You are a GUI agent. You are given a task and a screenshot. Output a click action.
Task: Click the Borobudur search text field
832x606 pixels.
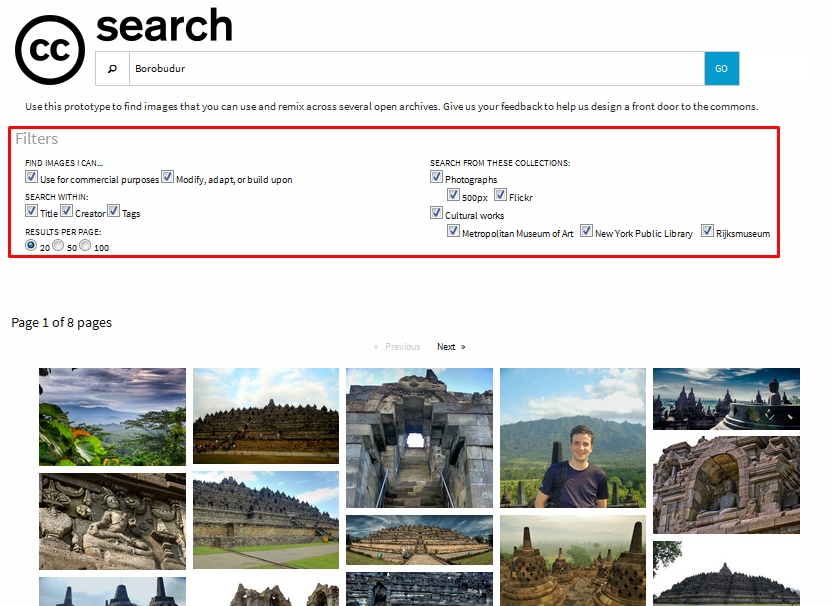(416, 69)
